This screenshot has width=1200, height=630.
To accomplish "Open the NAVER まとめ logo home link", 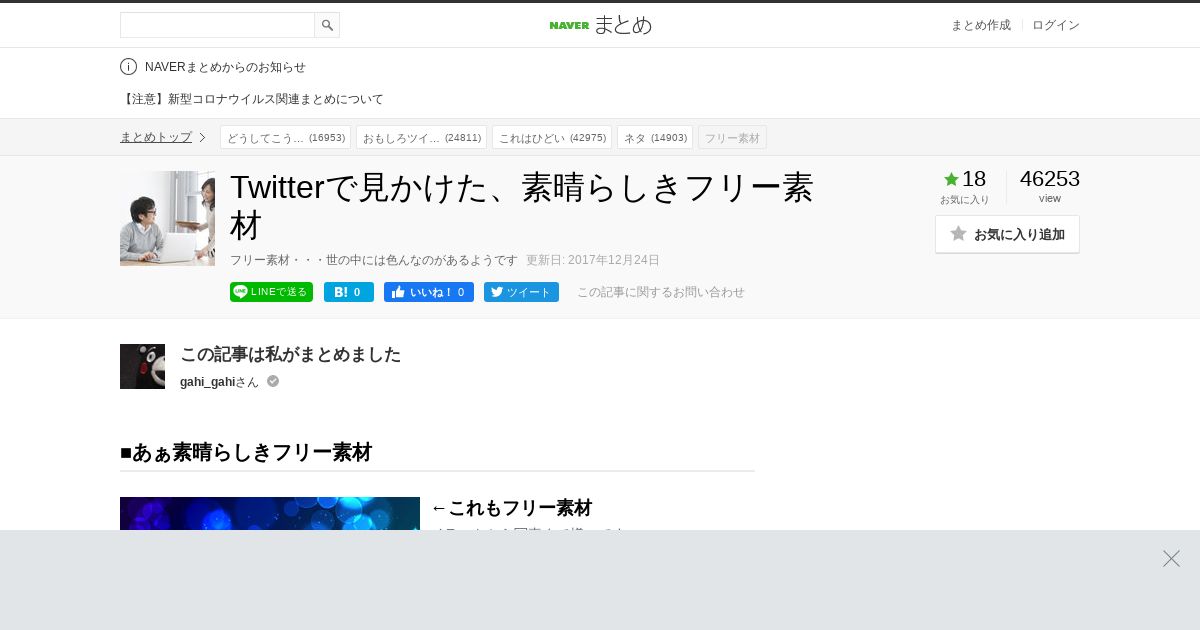I will (x=600, y=25).
